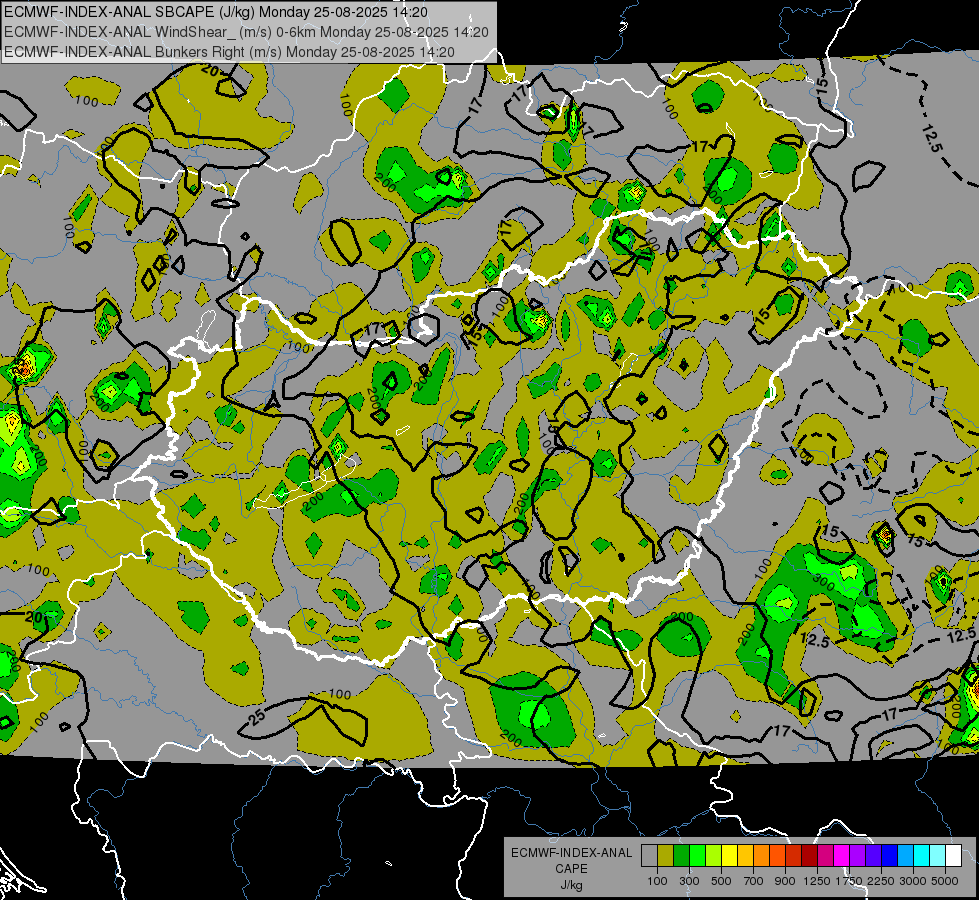Click the 25 contour label on map
The height and width of the screenshot is (900, 979).
(x=257, y=717)
